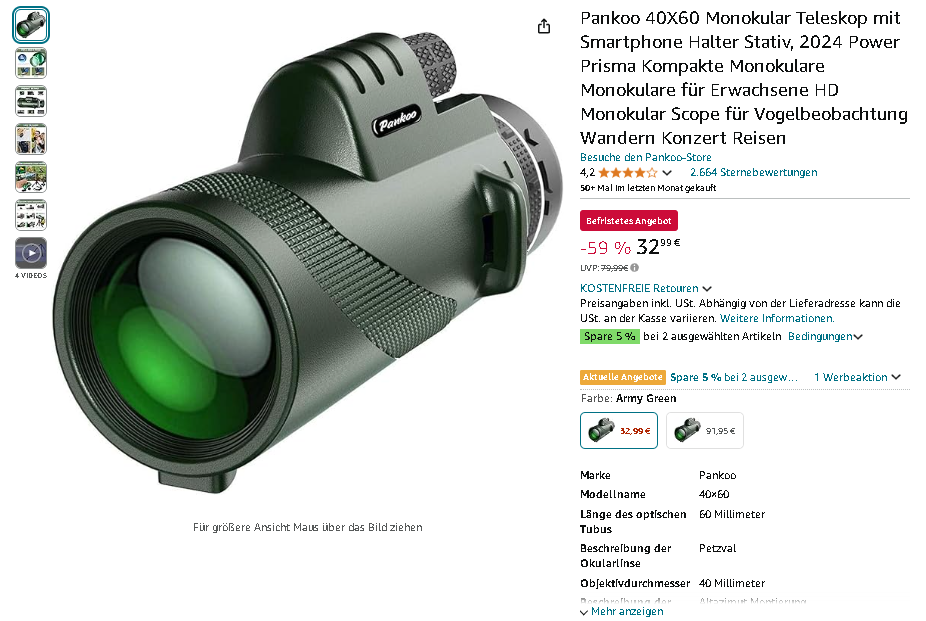926x621 pixels.
Task: Open the star rating breakdown chevron
Action: click(x=667, y=173)
